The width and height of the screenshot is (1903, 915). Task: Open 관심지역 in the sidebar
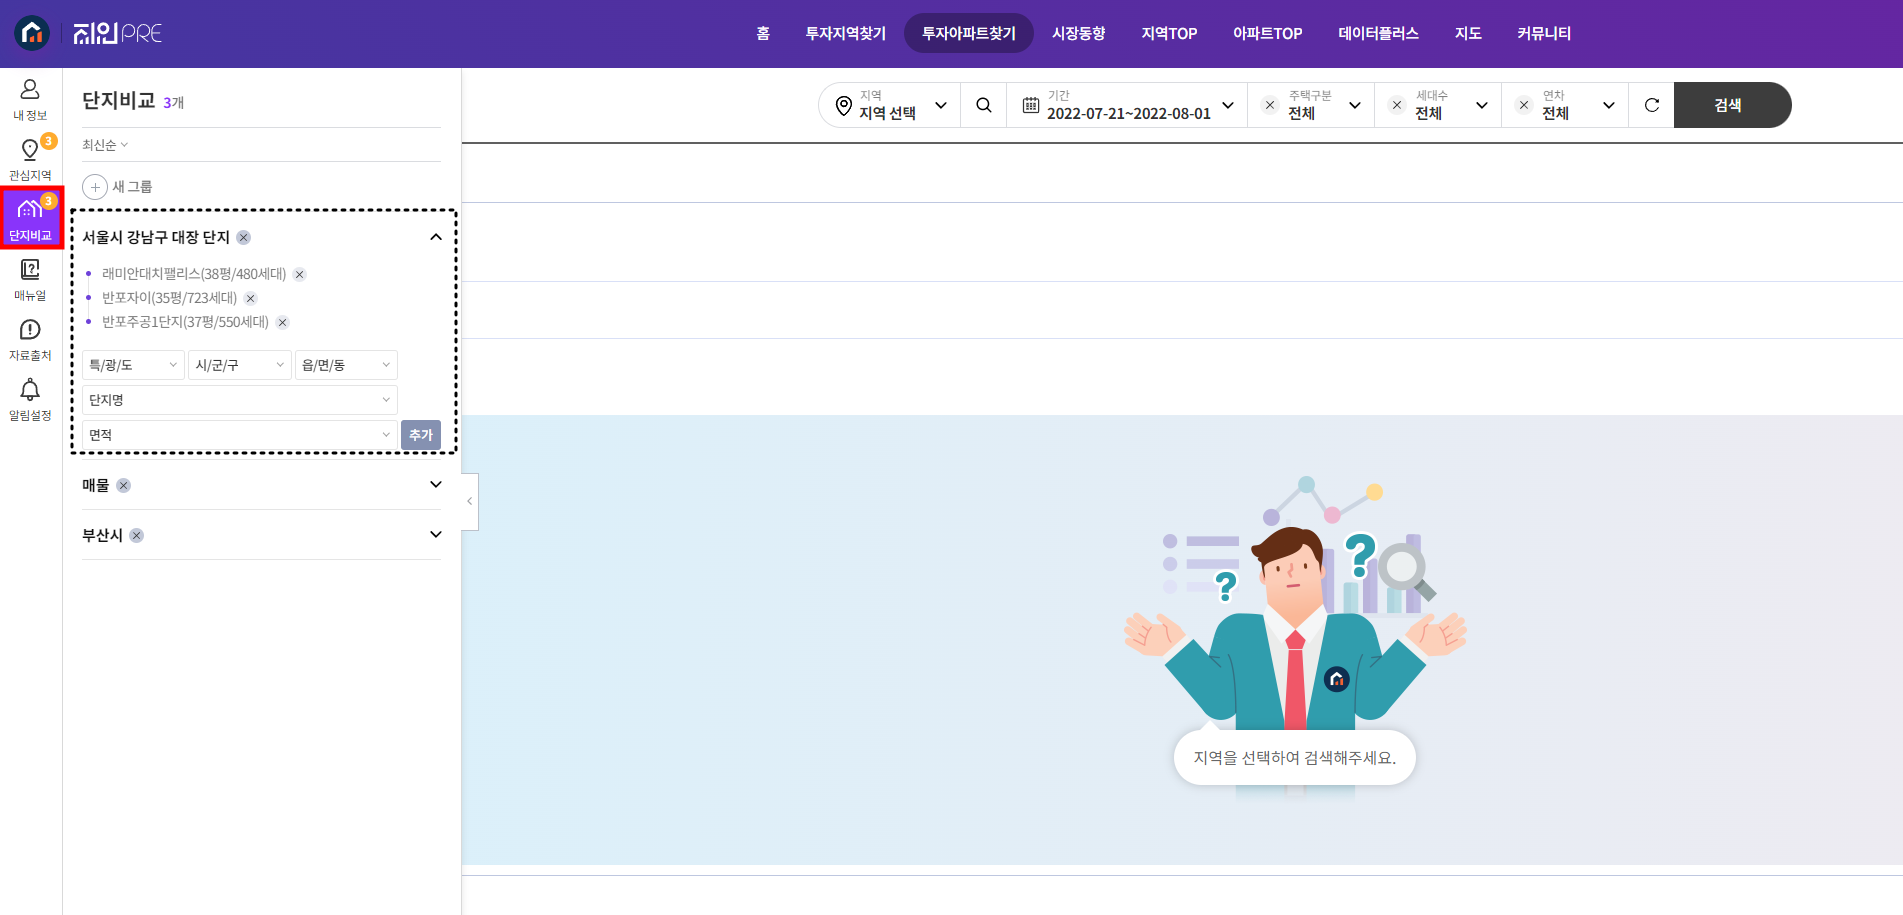tap(30, 159)
